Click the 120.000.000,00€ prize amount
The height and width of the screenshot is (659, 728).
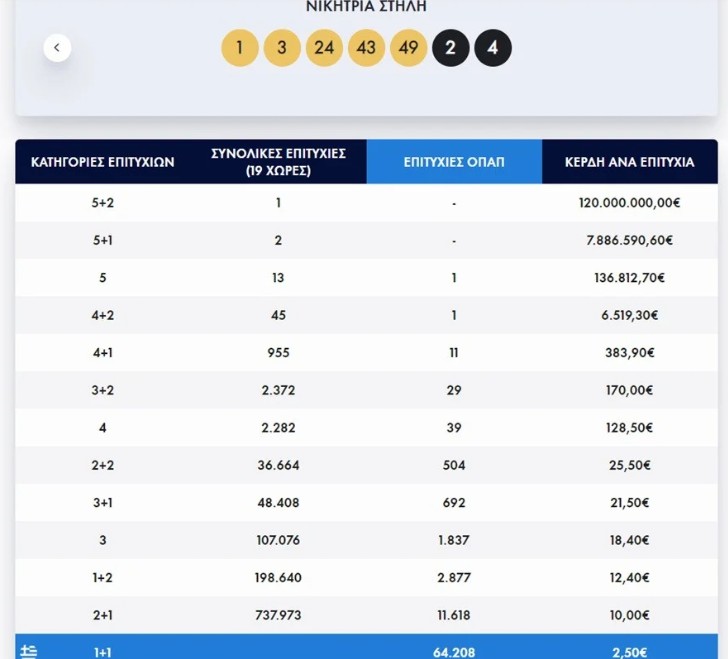pyautogui.click(x=629, y=203)
